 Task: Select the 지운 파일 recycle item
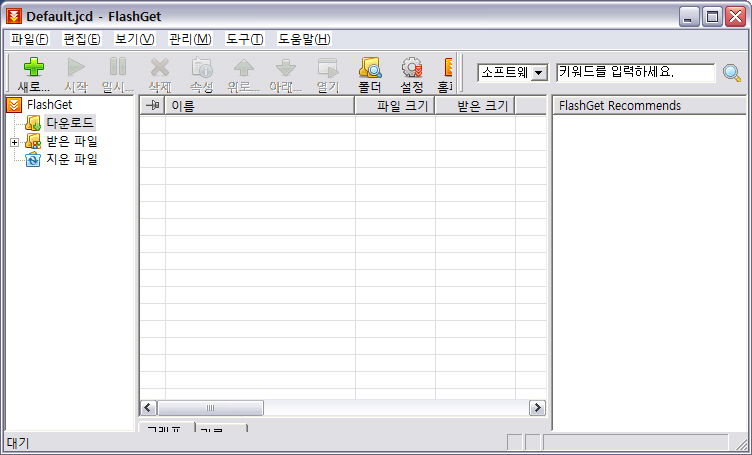point(61,159)
